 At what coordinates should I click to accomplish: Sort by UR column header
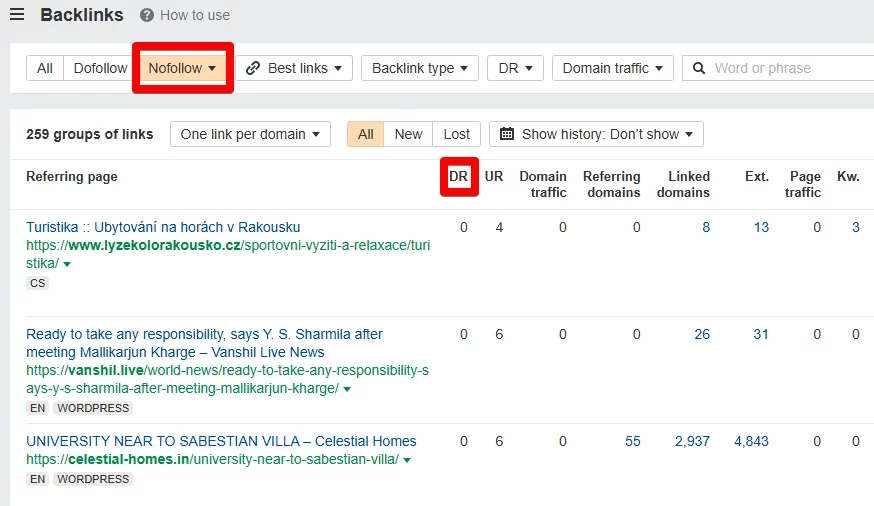494,177
